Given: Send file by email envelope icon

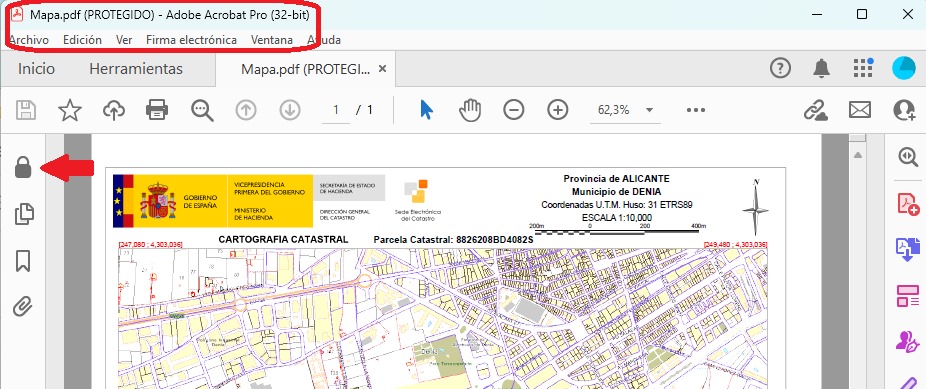Looking at the screenshot, I should click(x=860, y=110).
